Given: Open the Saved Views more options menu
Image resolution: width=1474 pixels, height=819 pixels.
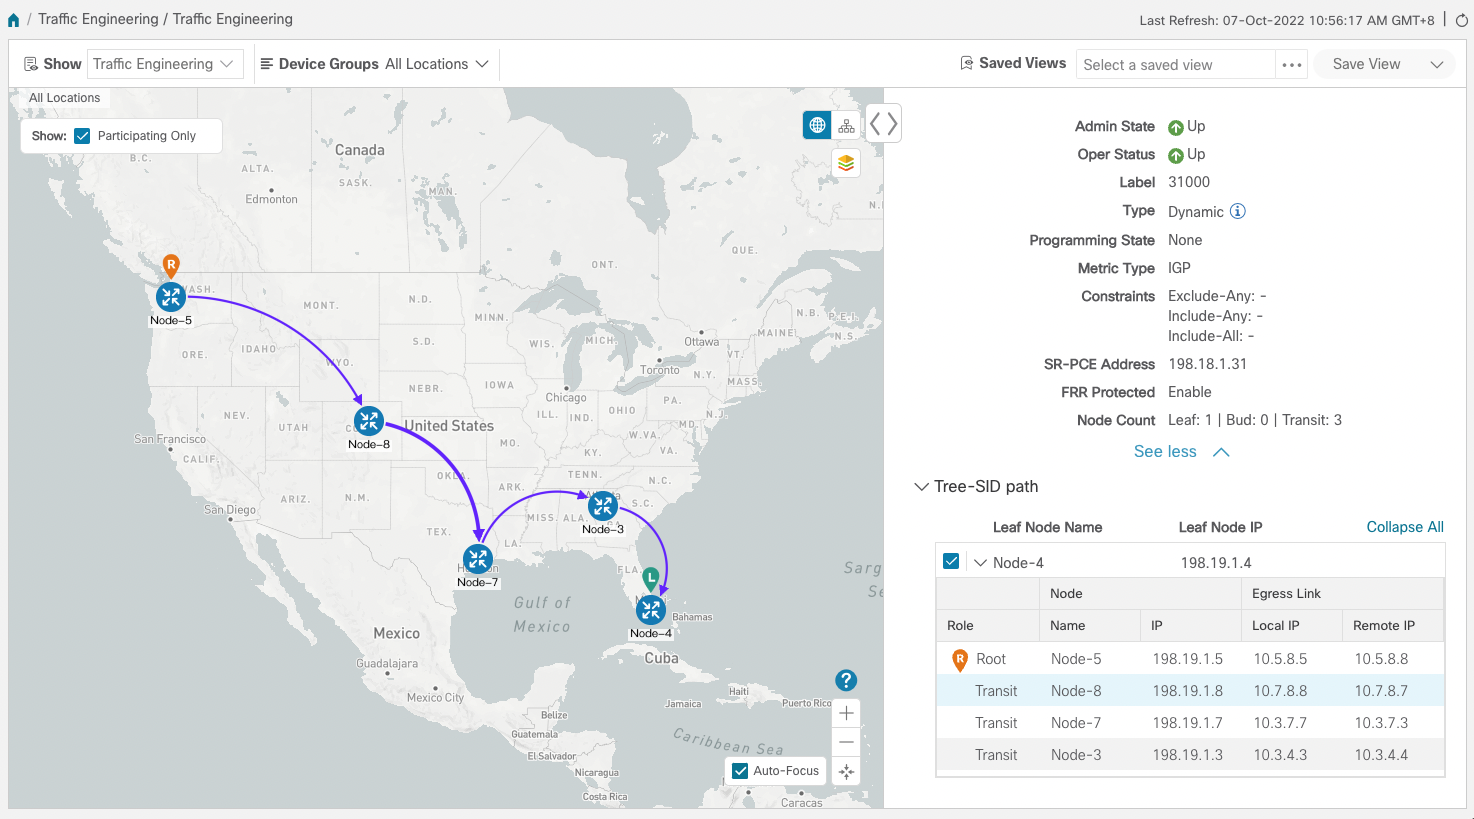Looking at the screenshot, I should pos(1292,65).
